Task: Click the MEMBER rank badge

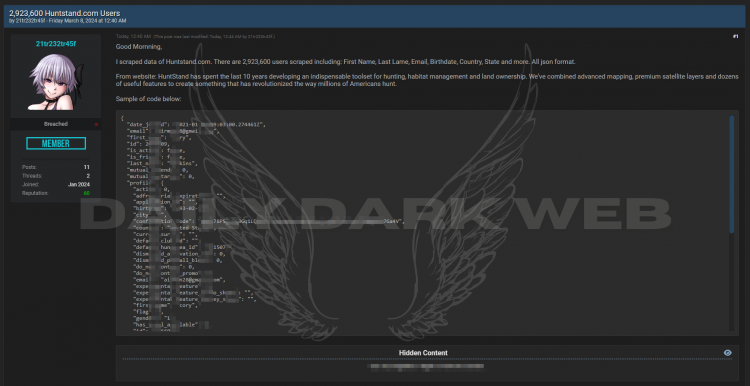Action: coord(56,143)
